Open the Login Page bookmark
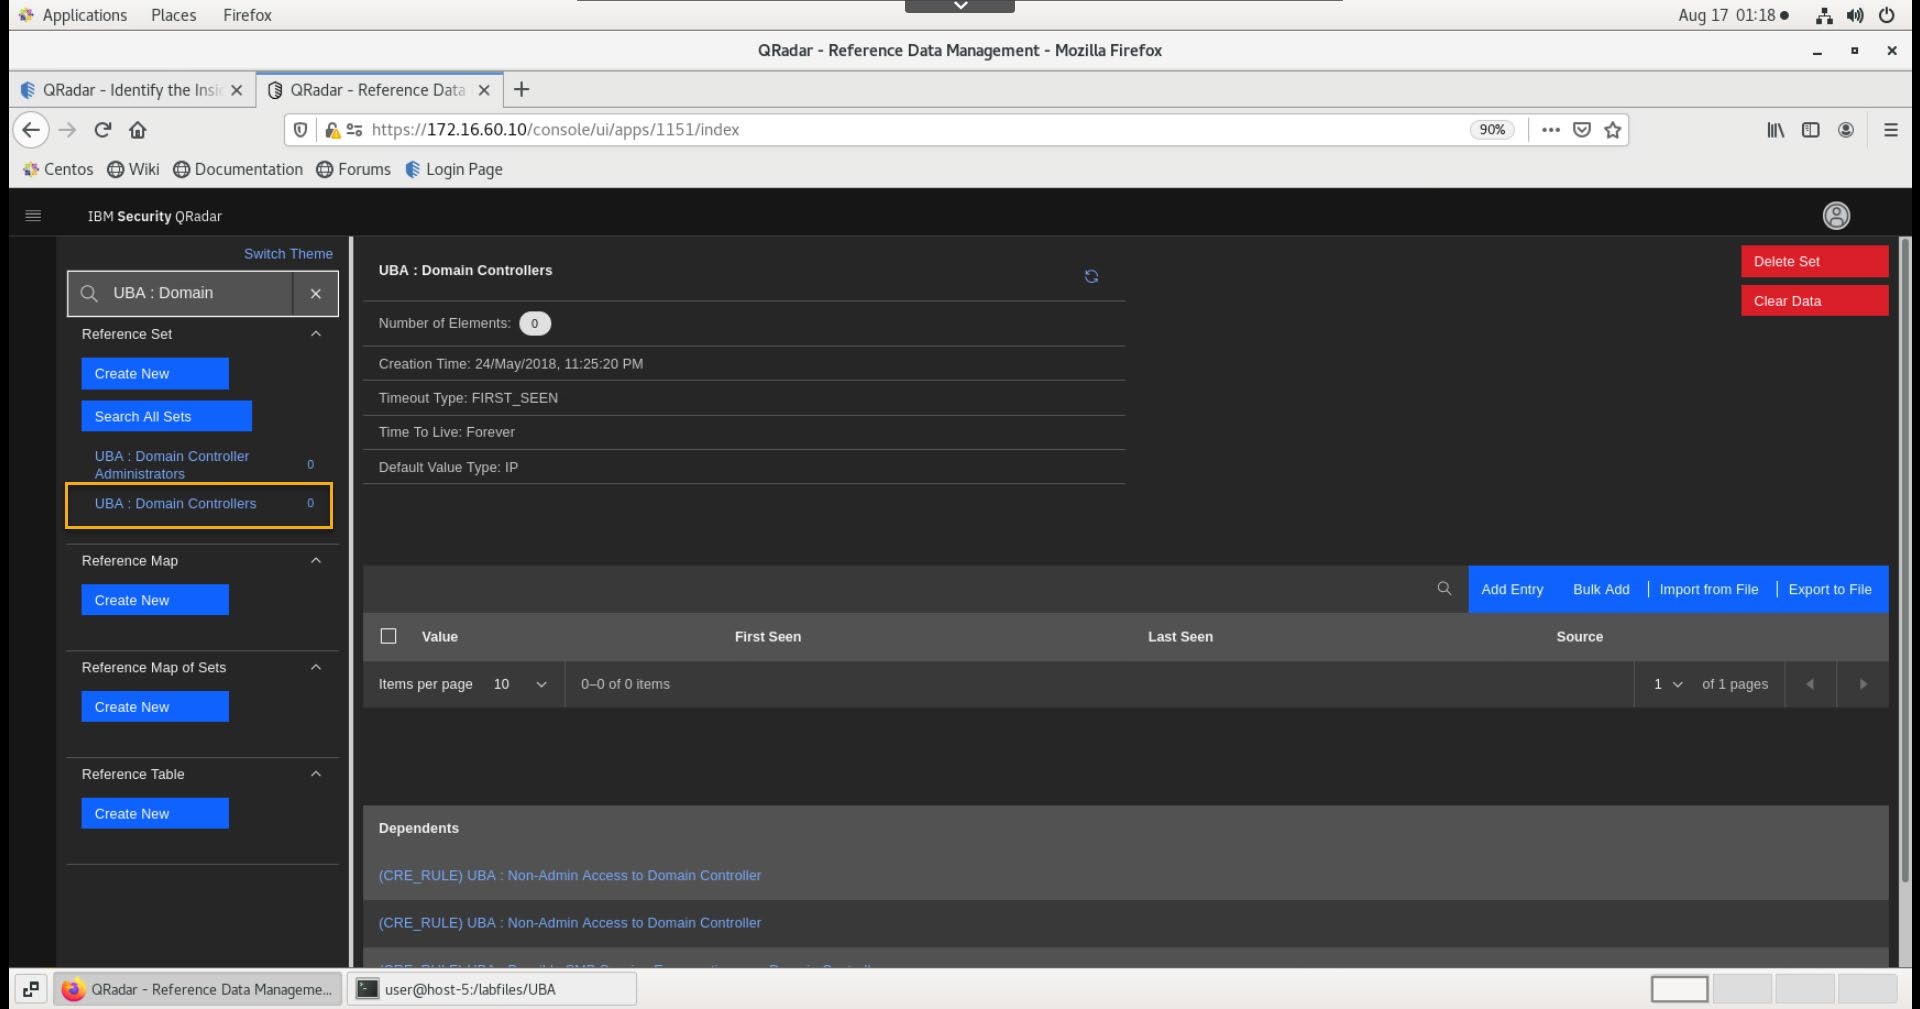1920x1009 pixels. point(454,170)
